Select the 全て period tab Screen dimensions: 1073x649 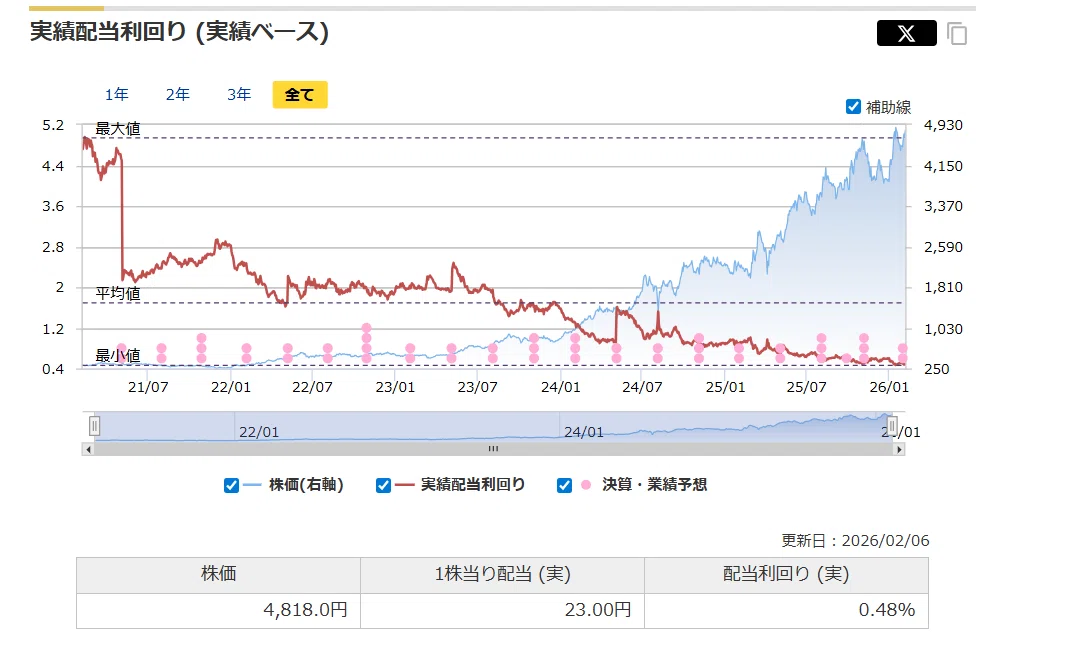tap(300, 94)
